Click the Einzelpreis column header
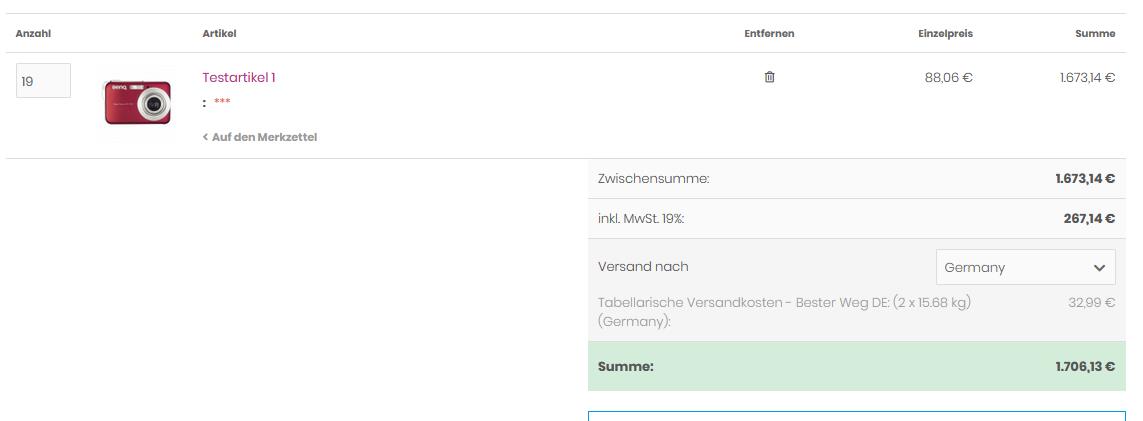 click(x=945, y=33)
